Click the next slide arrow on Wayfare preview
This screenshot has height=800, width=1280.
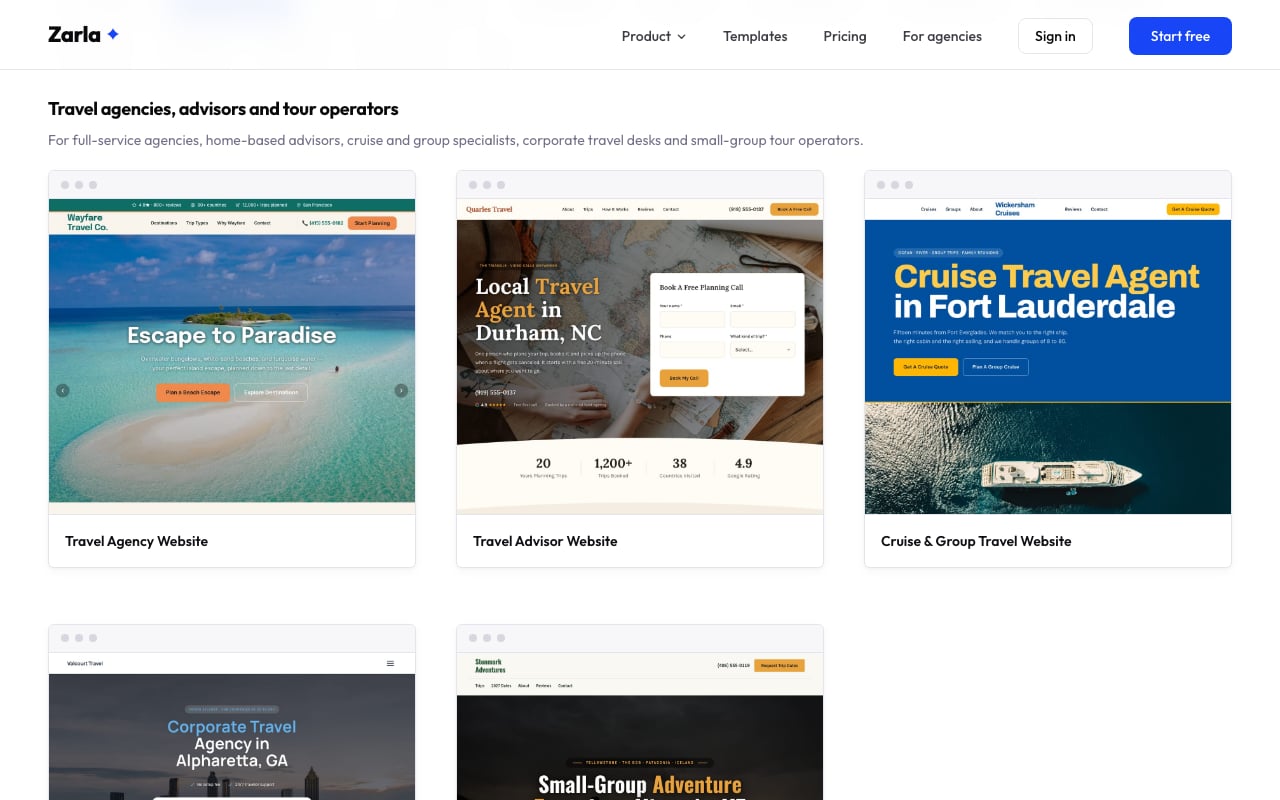pyautogui.click(x=401, y=390)
